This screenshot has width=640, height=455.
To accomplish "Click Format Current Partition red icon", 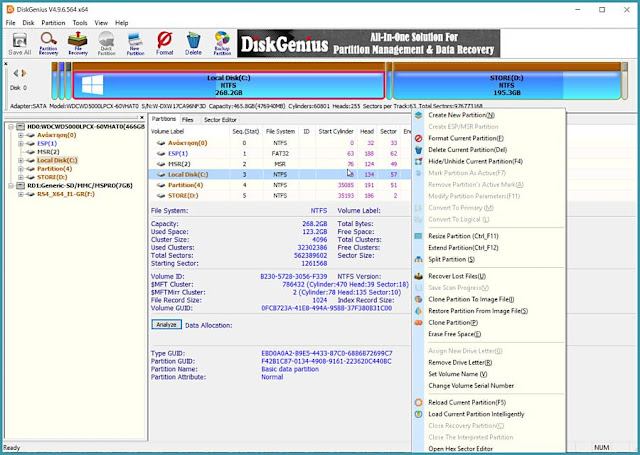I will click(418, 138).
